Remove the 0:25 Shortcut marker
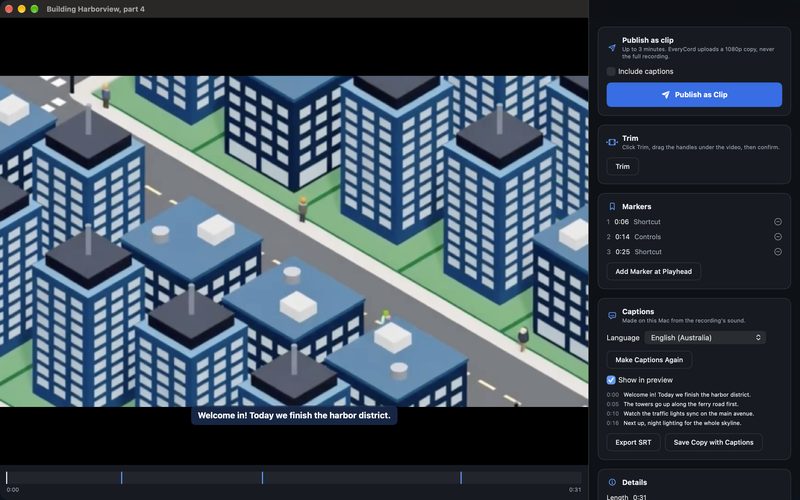Image resolution: width=800 pixels, height=500 pixels. (x=778, y=252)
